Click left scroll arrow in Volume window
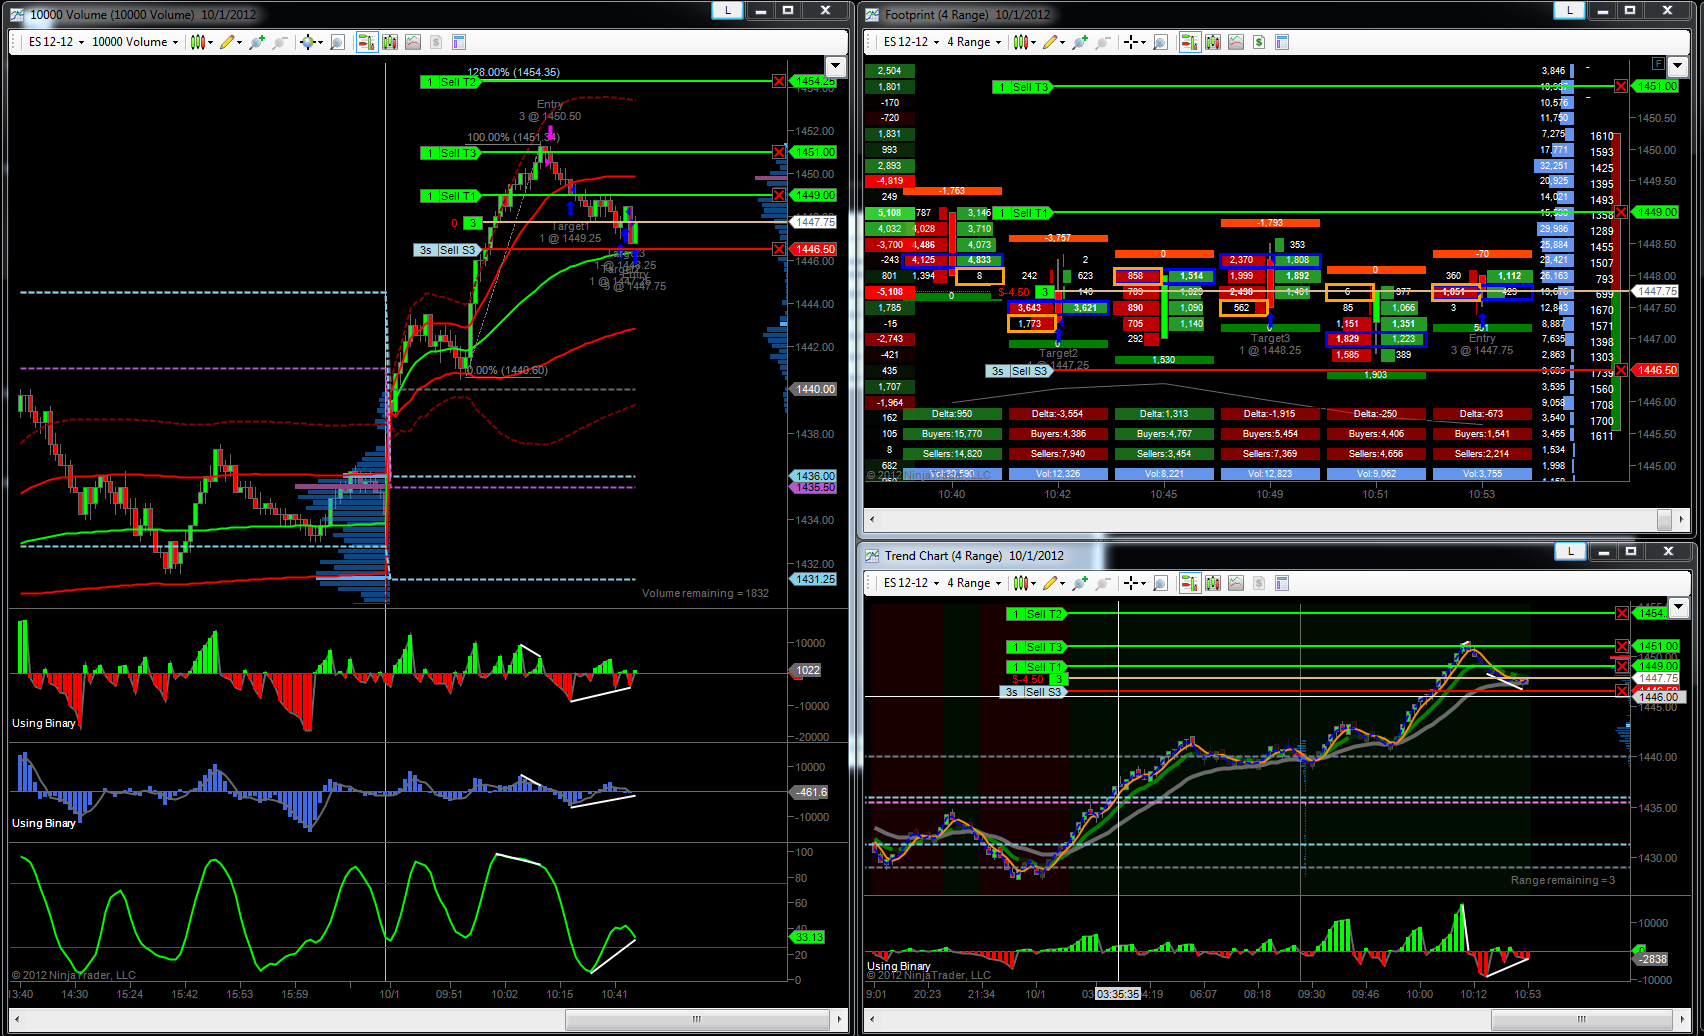The height and width of the screenshot is (1036, 1704). pyautogui.click(x=17, y=1020)
